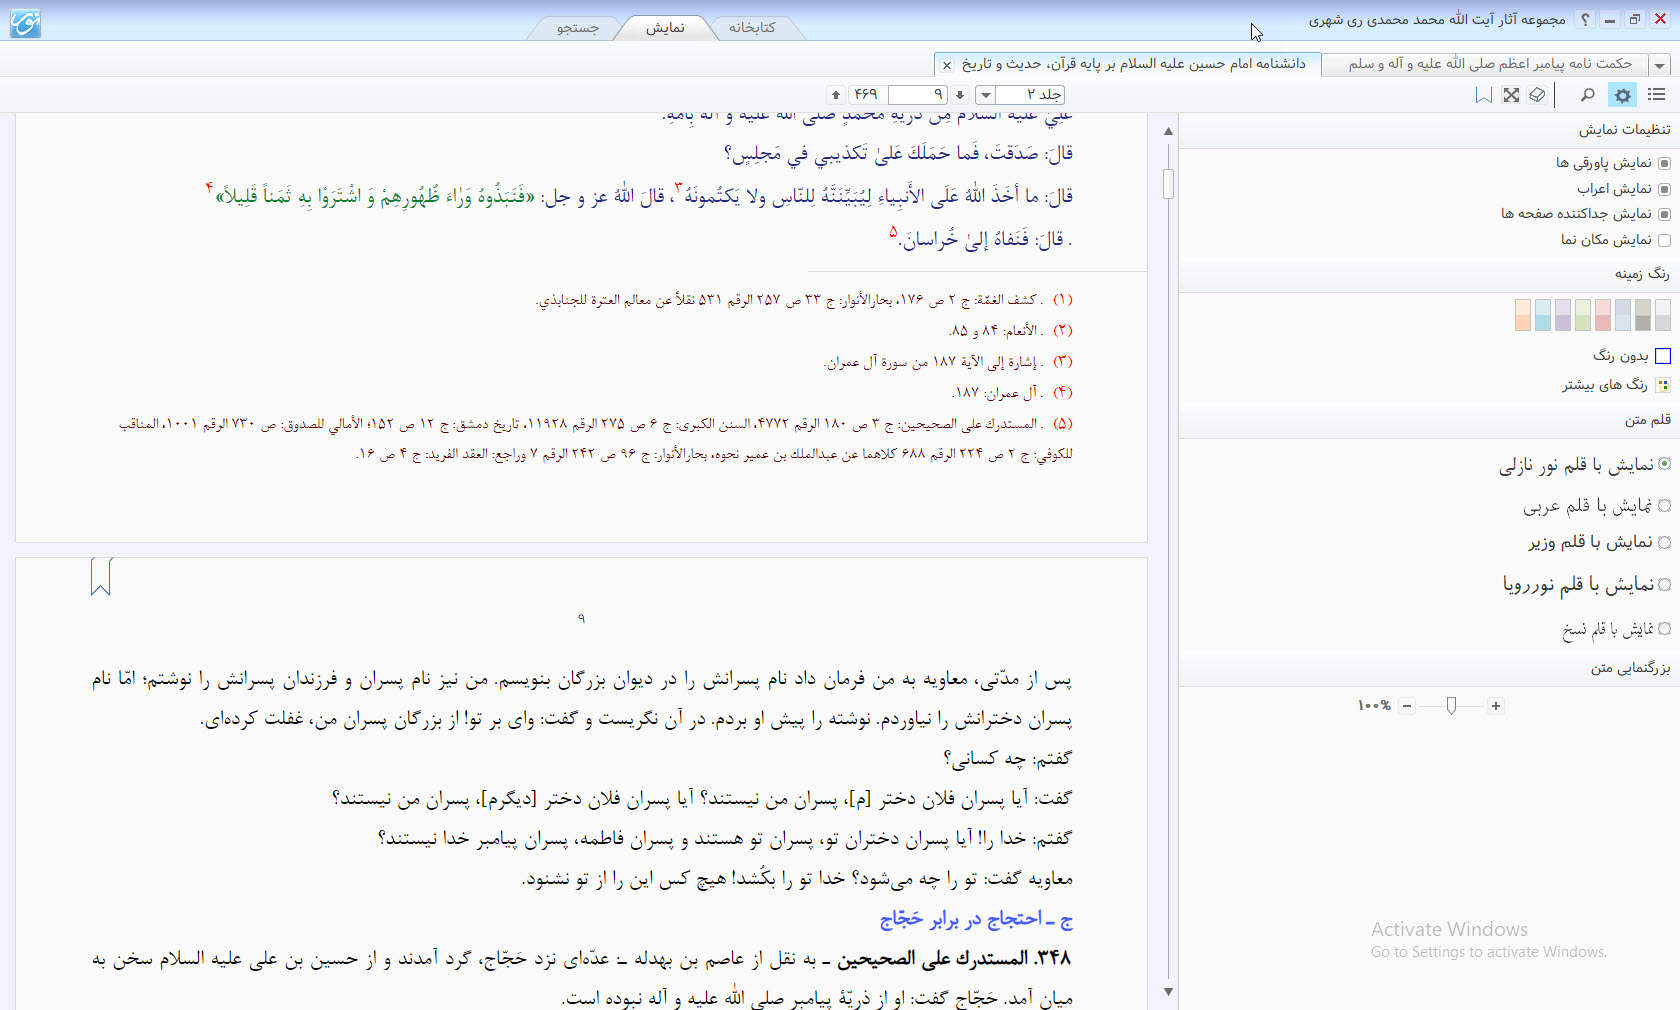
Task: Open the volume 'جلد ۲' dropdown
Action: pos(986,95)
